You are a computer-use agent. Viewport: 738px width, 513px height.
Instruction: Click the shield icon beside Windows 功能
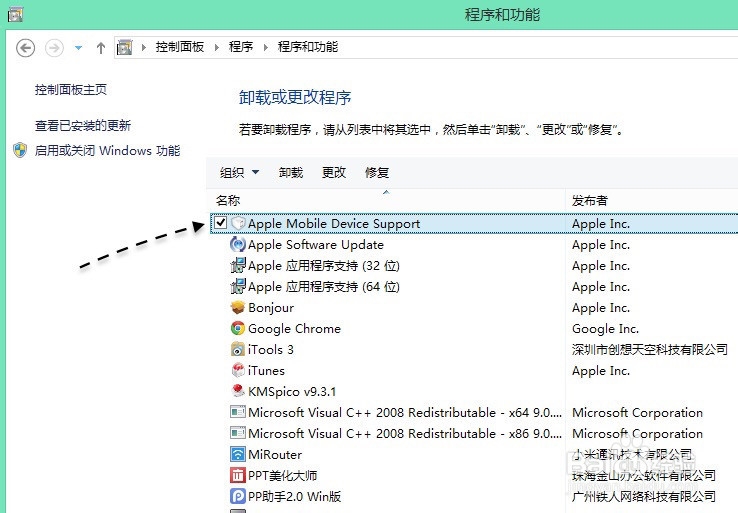20,150
